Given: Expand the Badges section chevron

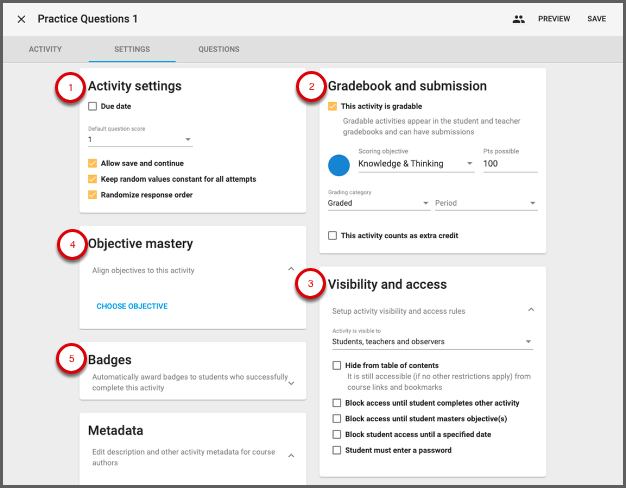Looking at the screenshot, I should point(290,382).
